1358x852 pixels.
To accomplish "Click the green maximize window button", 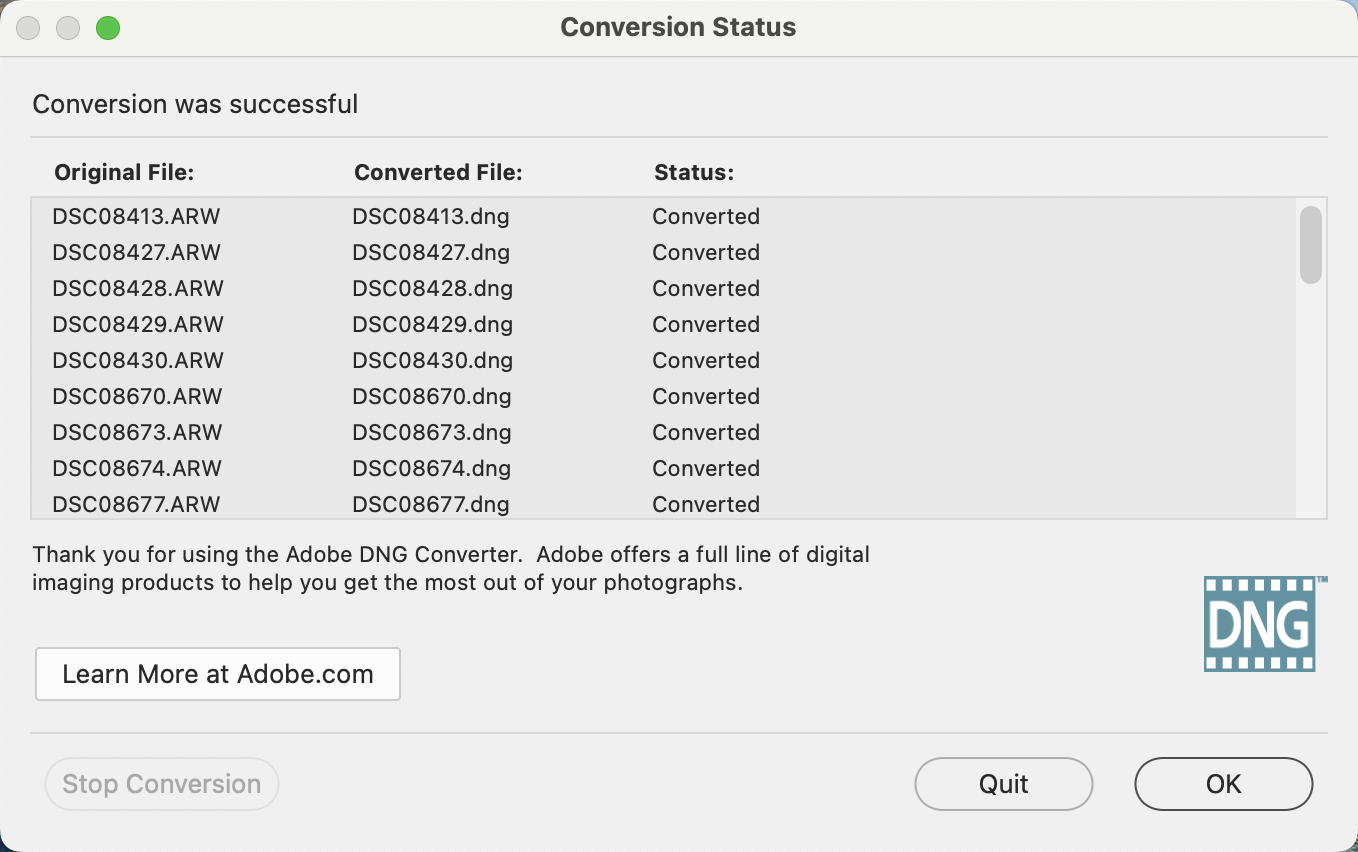I will [108, 28].
